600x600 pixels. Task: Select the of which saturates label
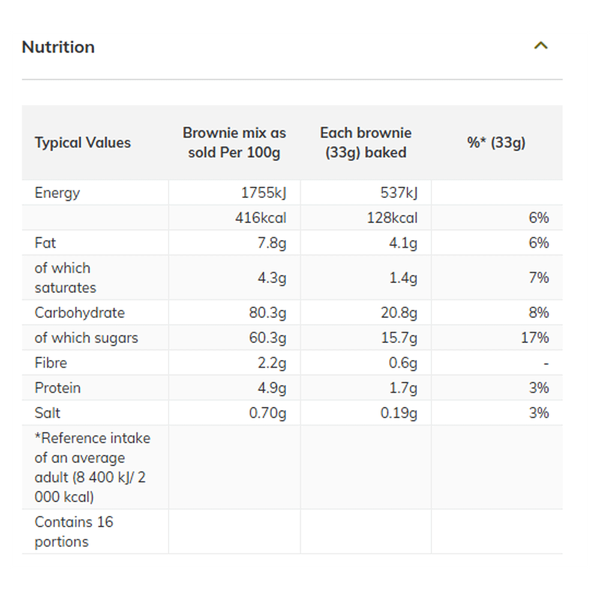tap(65, 278)
